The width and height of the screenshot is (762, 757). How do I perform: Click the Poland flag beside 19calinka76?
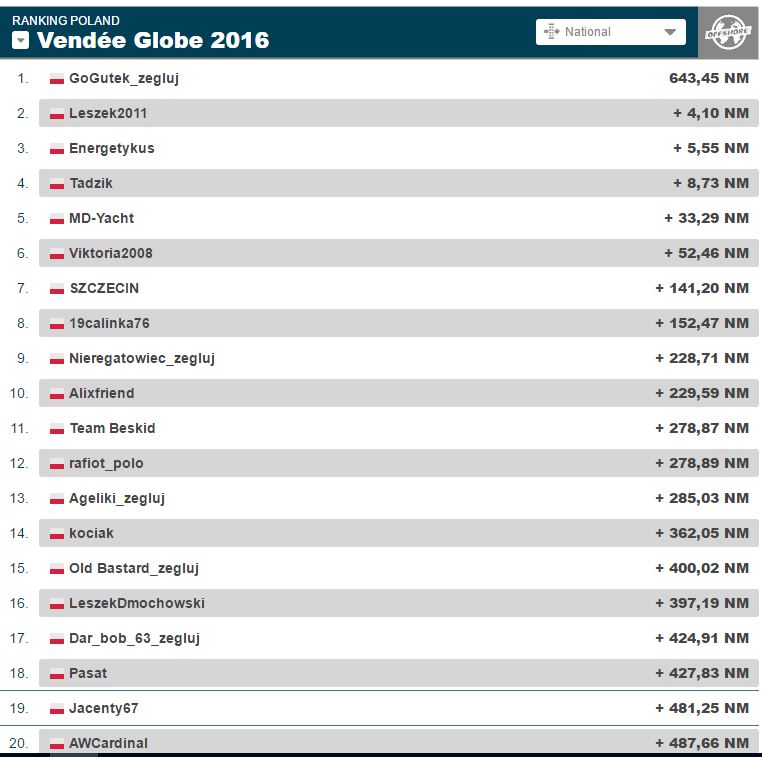[x=57, y=324]
